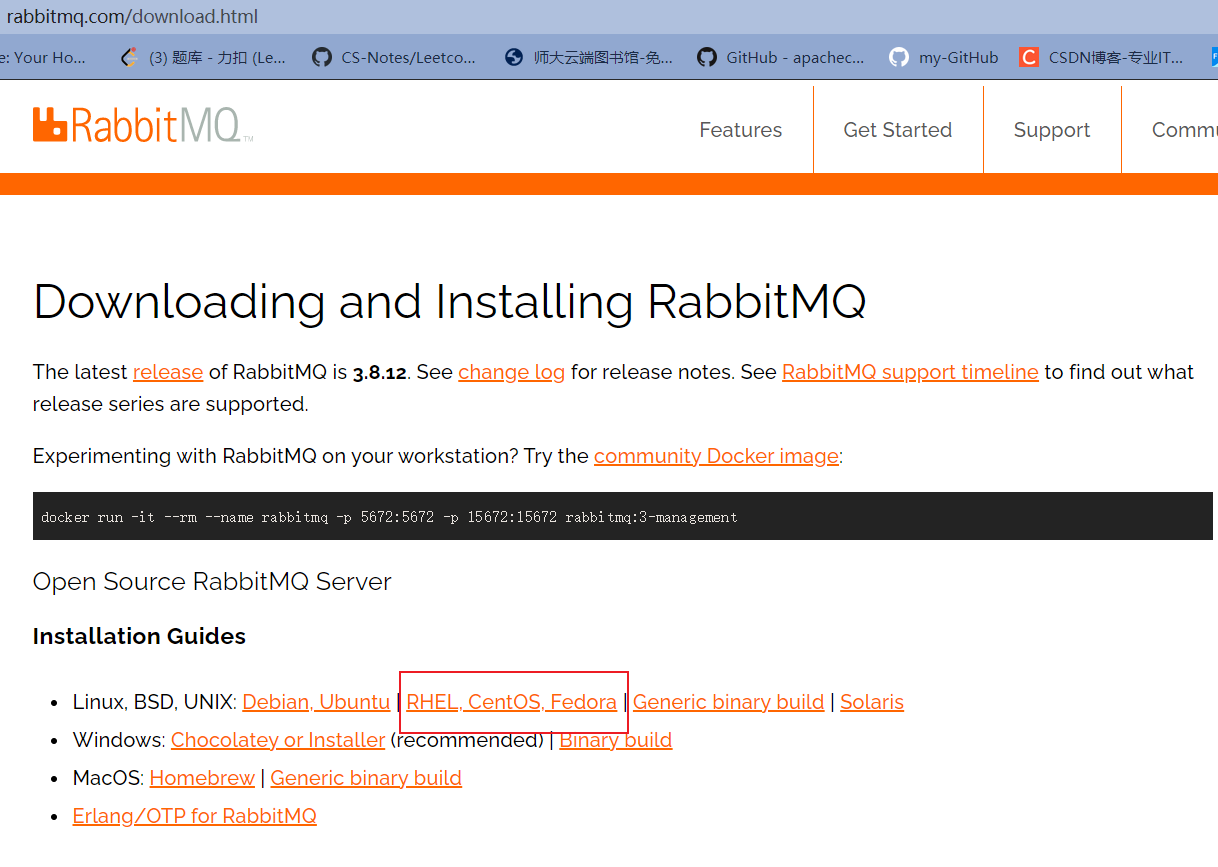This screenshot has height=867, width=1218.
Task: Click the release link
Action: click(x=168, y=372)
